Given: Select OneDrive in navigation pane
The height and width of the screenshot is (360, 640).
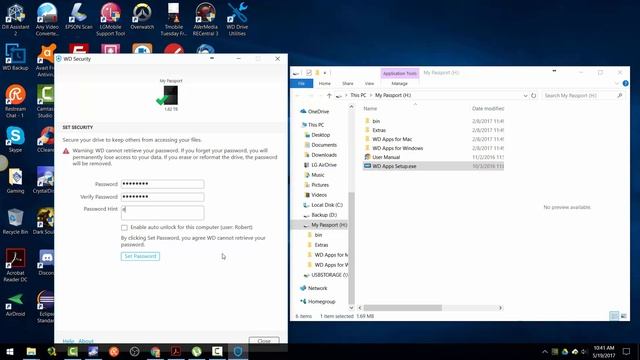Looking at the screenshot, I should pos(318,111).
